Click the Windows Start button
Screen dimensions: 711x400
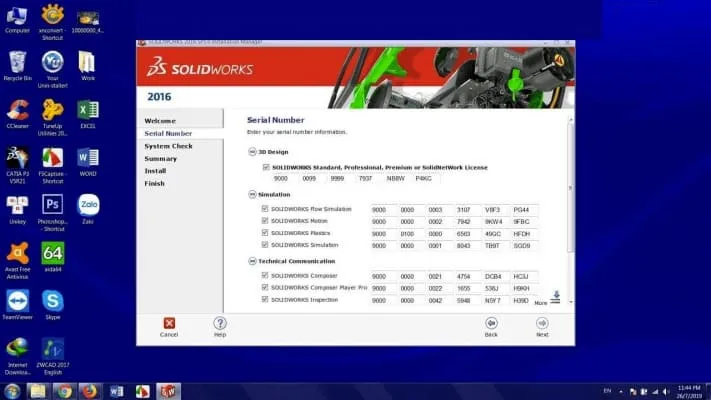pyautogui.click(x=12, y=391)
